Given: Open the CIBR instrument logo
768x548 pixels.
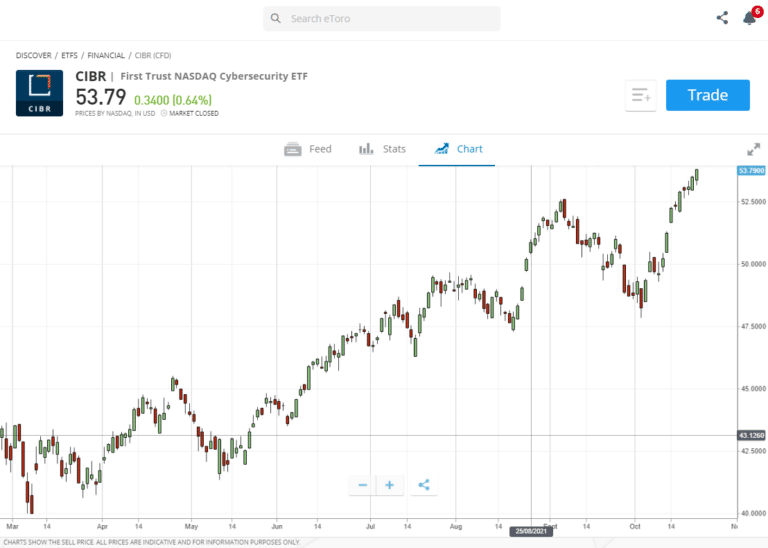Looking at the screenshot, I should tap(39, 93).
